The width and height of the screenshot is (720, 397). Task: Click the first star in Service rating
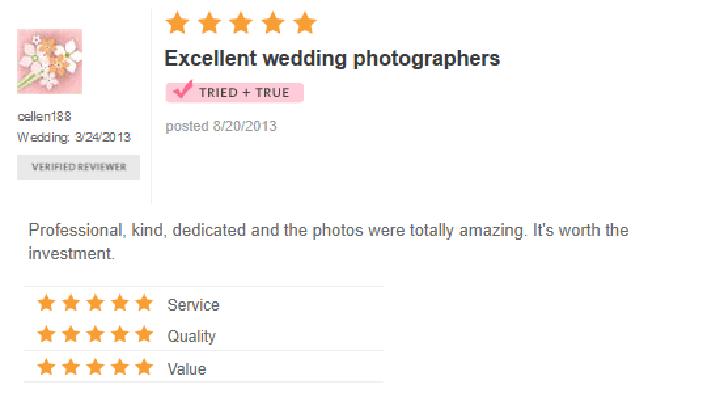pyautogui.click(x=46, y=303)
